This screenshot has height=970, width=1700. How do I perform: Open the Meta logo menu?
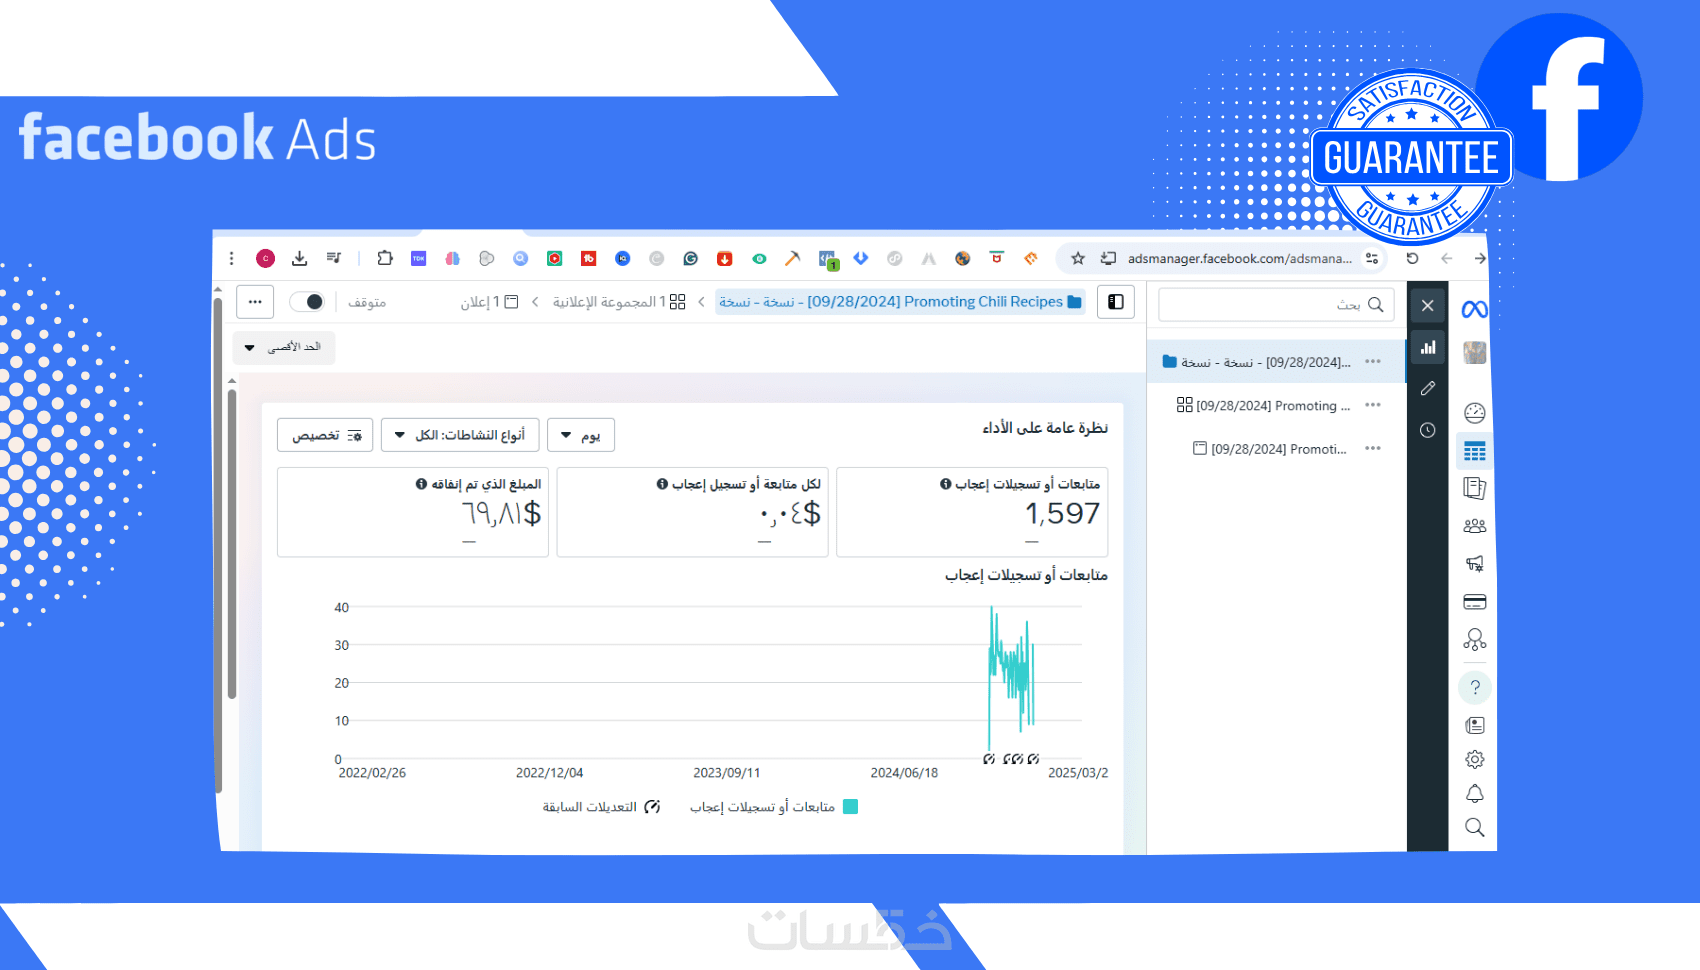[x=1474, y=309]
